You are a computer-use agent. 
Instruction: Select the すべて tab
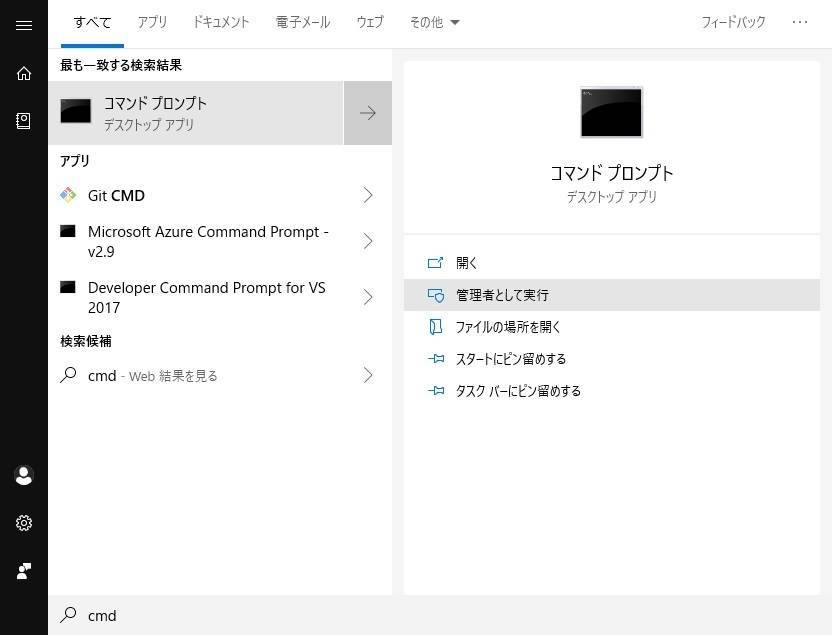point(92,22)
